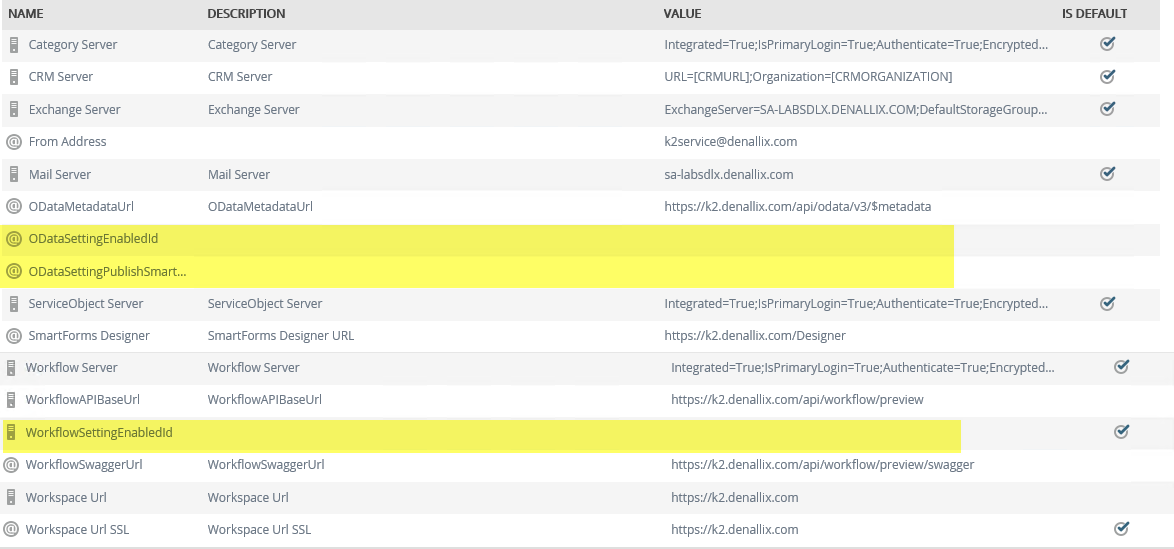Click the server icon beside CRM Server
Viewport: 1174px width, 549px height.
[13, 77]
